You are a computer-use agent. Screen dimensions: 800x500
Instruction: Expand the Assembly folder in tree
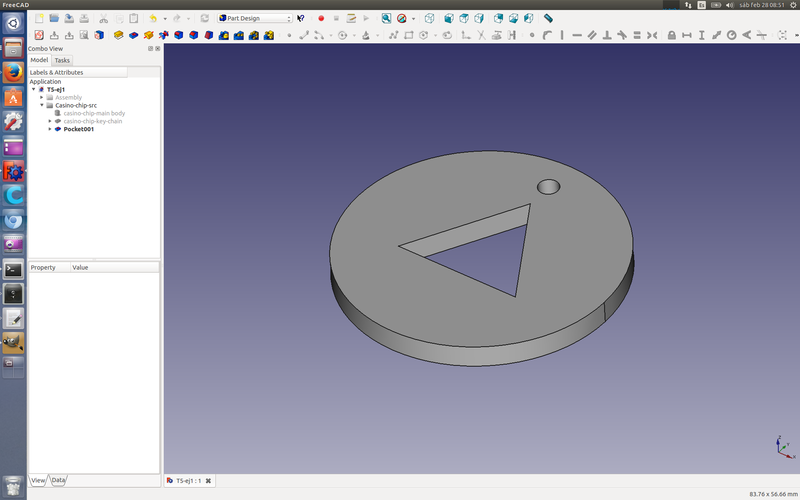[x=42, y=97]
